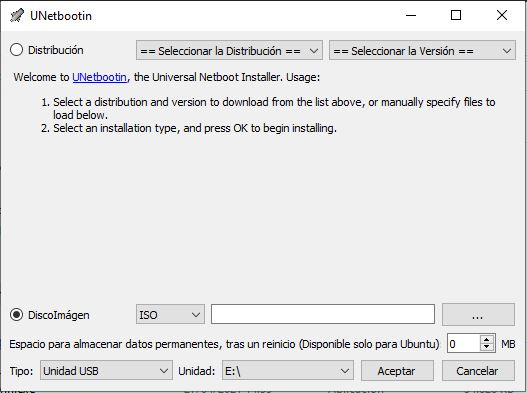Follow the UNetbootin hyperlink

99,77
